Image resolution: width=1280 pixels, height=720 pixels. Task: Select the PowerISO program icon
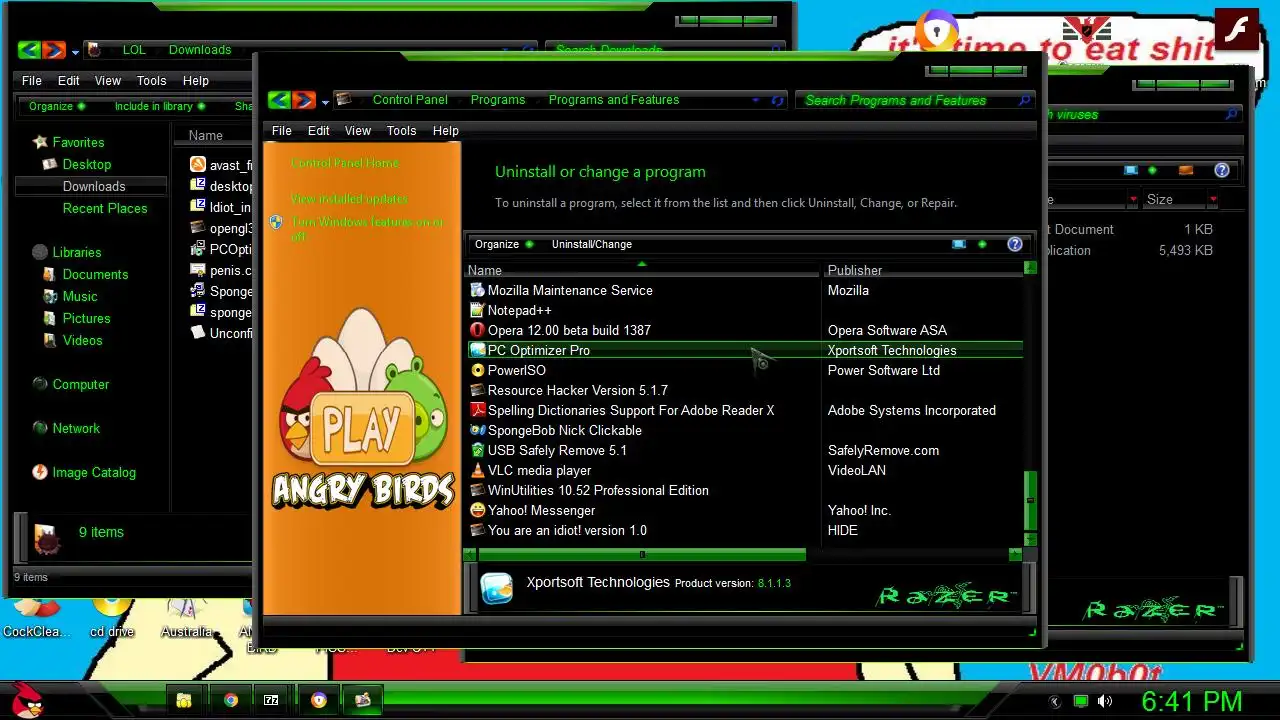pyautogui.click(x=478, y=370)
